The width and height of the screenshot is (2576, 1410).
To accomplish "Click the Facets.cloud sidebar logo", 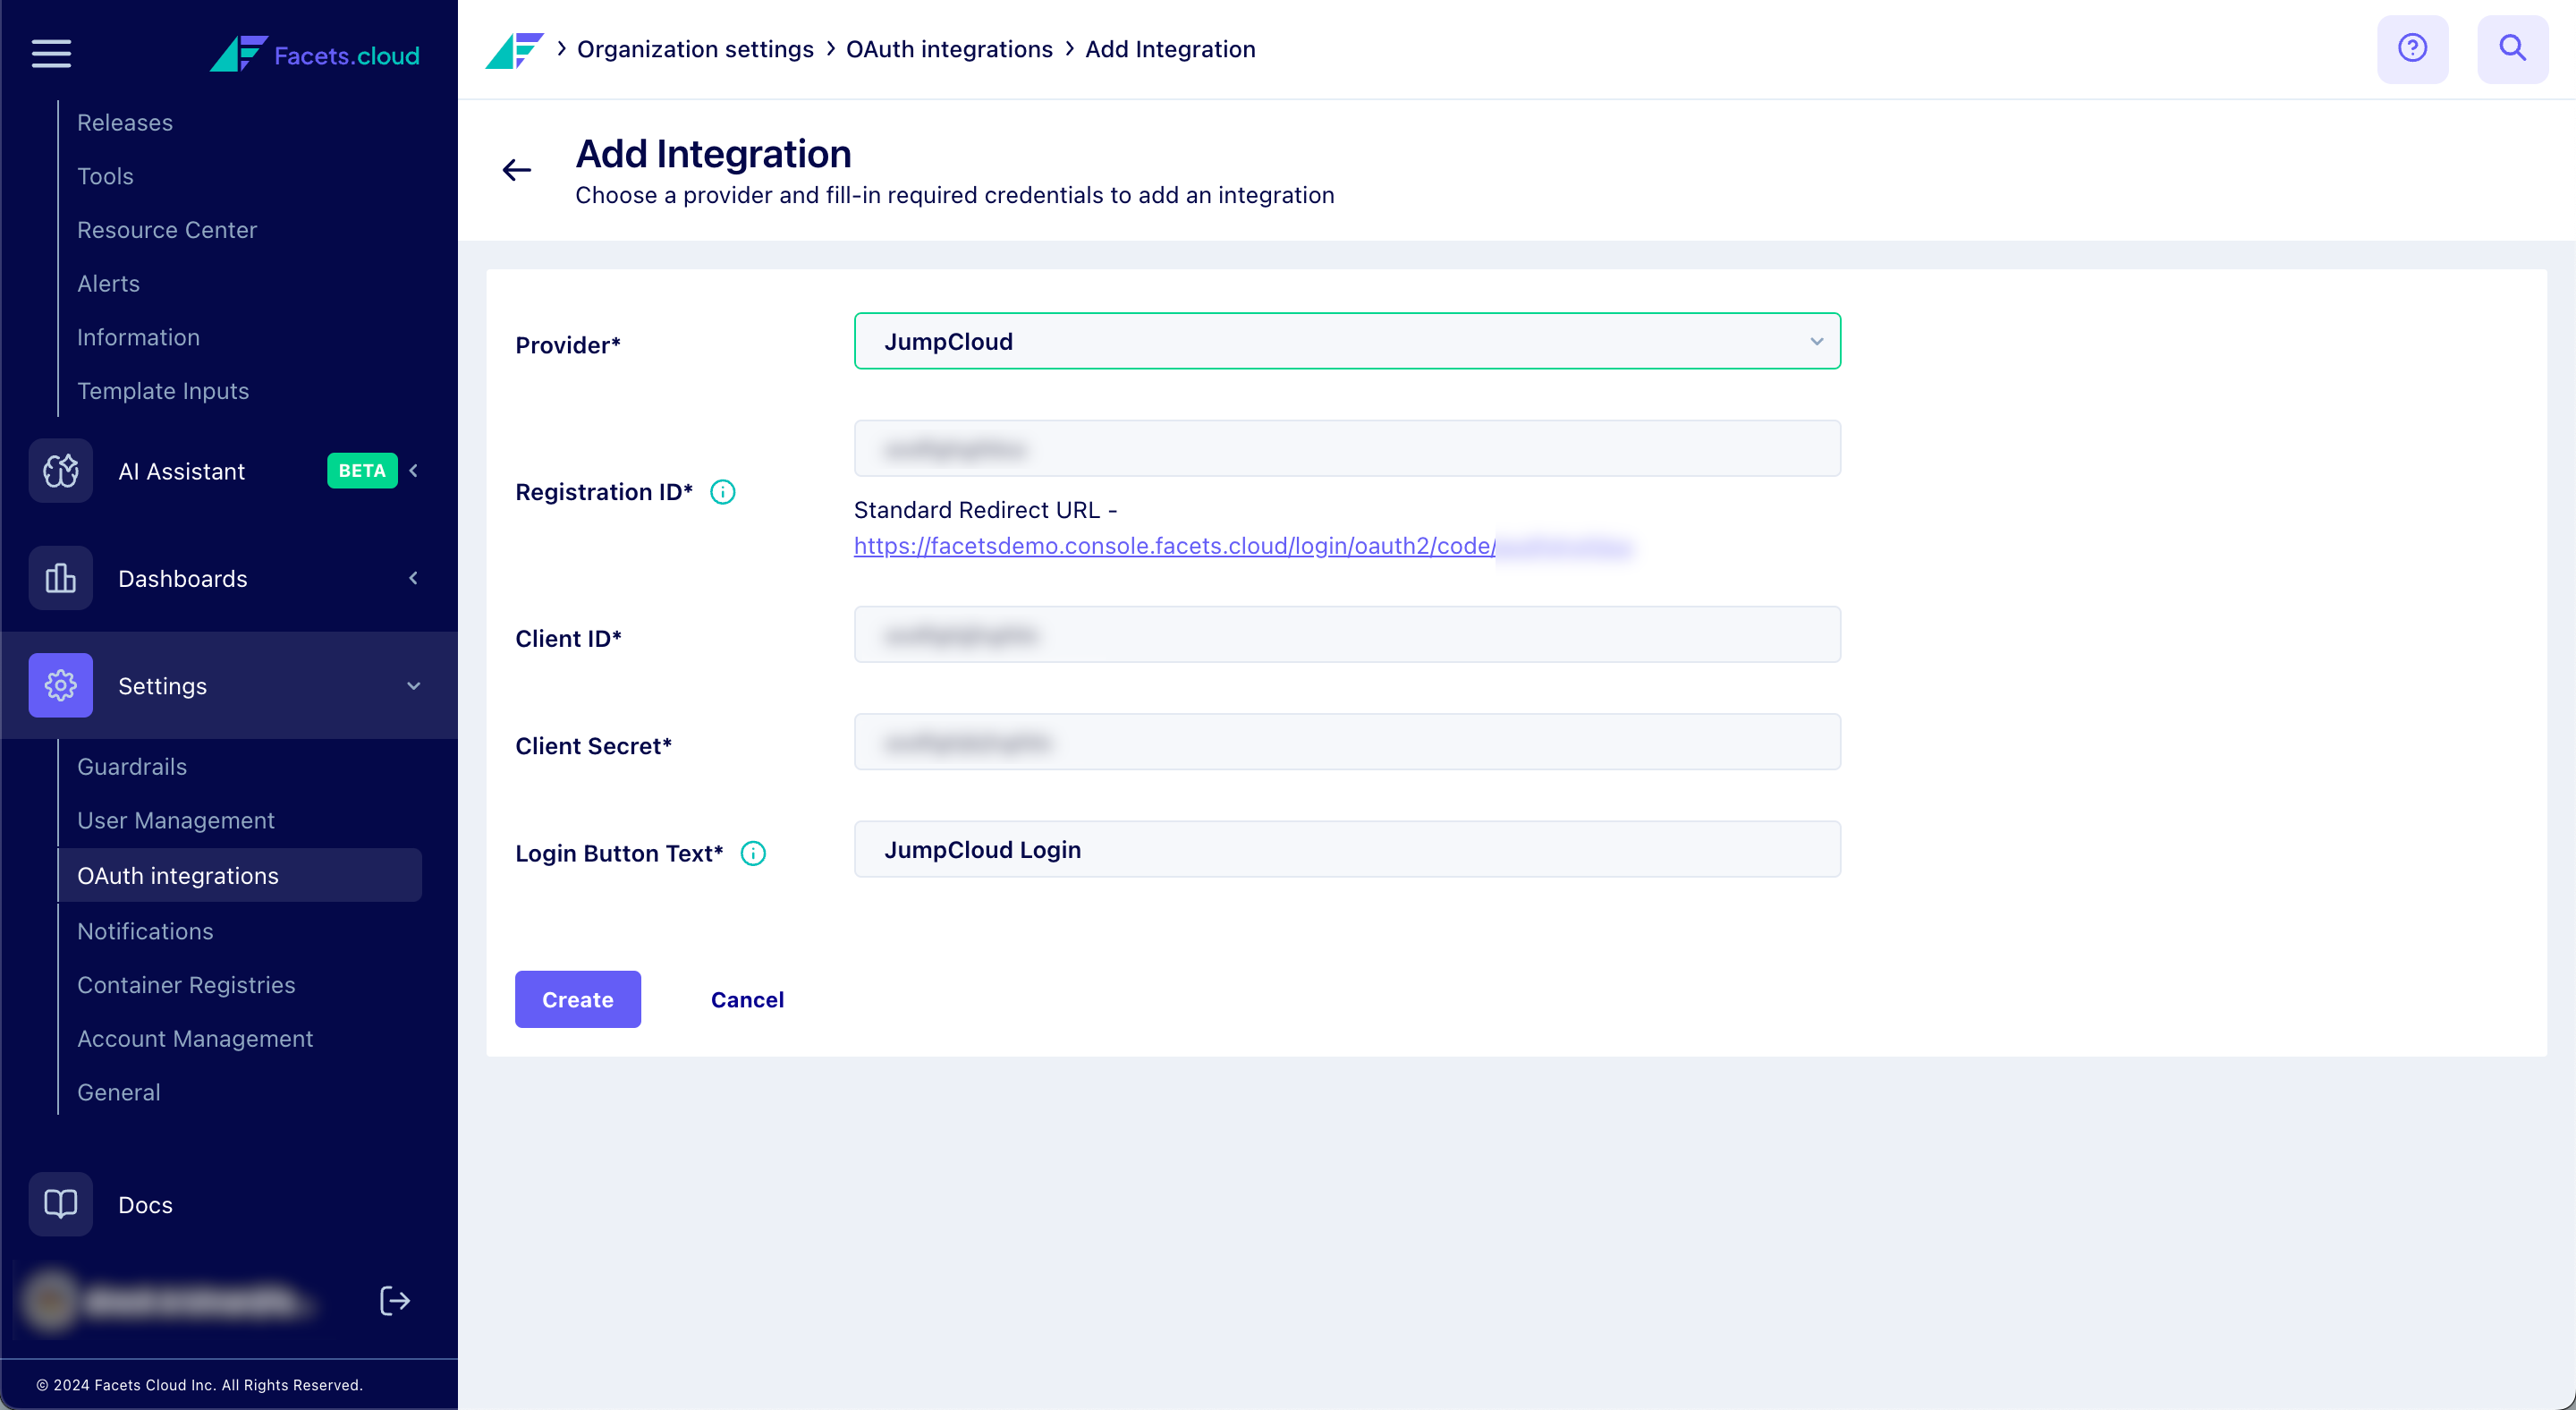I will 315,54.
